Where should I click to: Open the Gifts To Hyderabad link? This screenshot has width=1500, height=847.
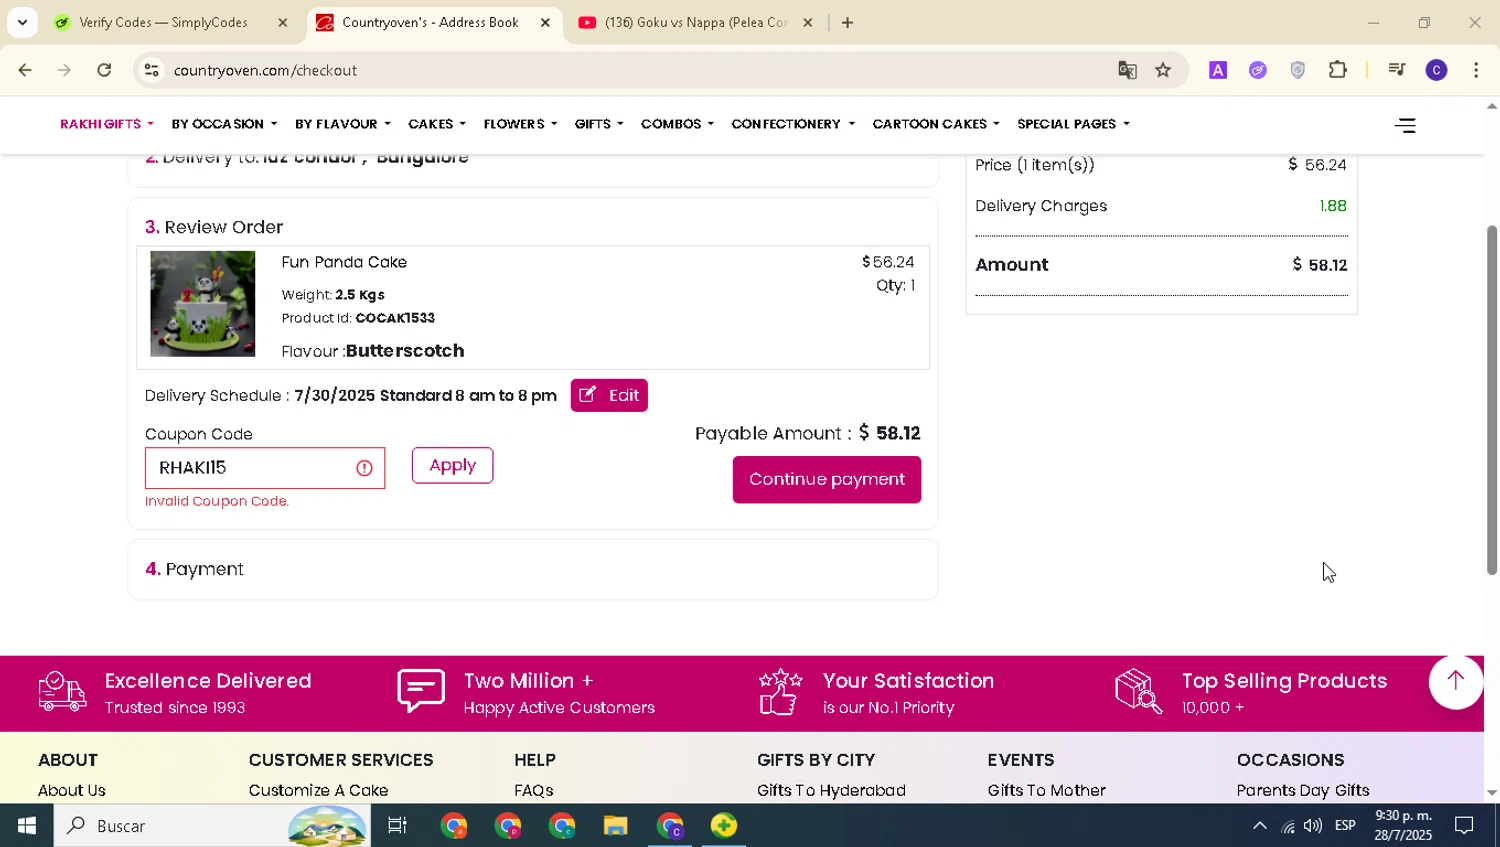coord(831,790)
